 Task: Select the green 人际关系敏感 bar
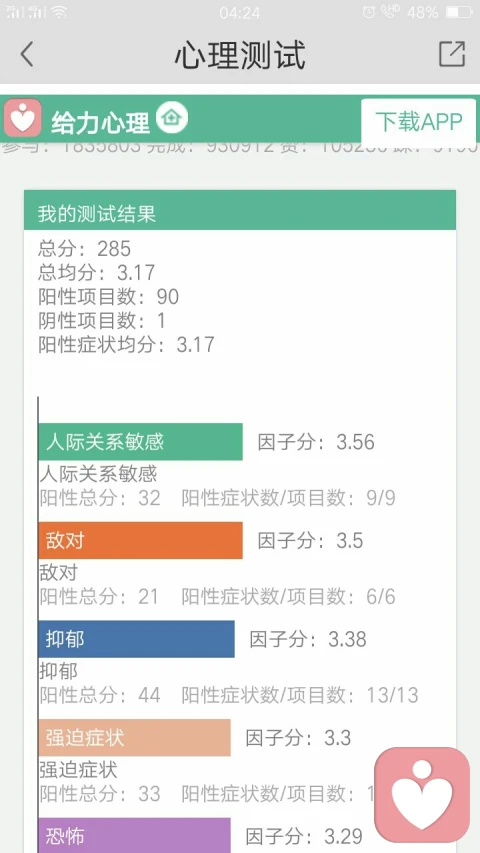click(140, 442)
